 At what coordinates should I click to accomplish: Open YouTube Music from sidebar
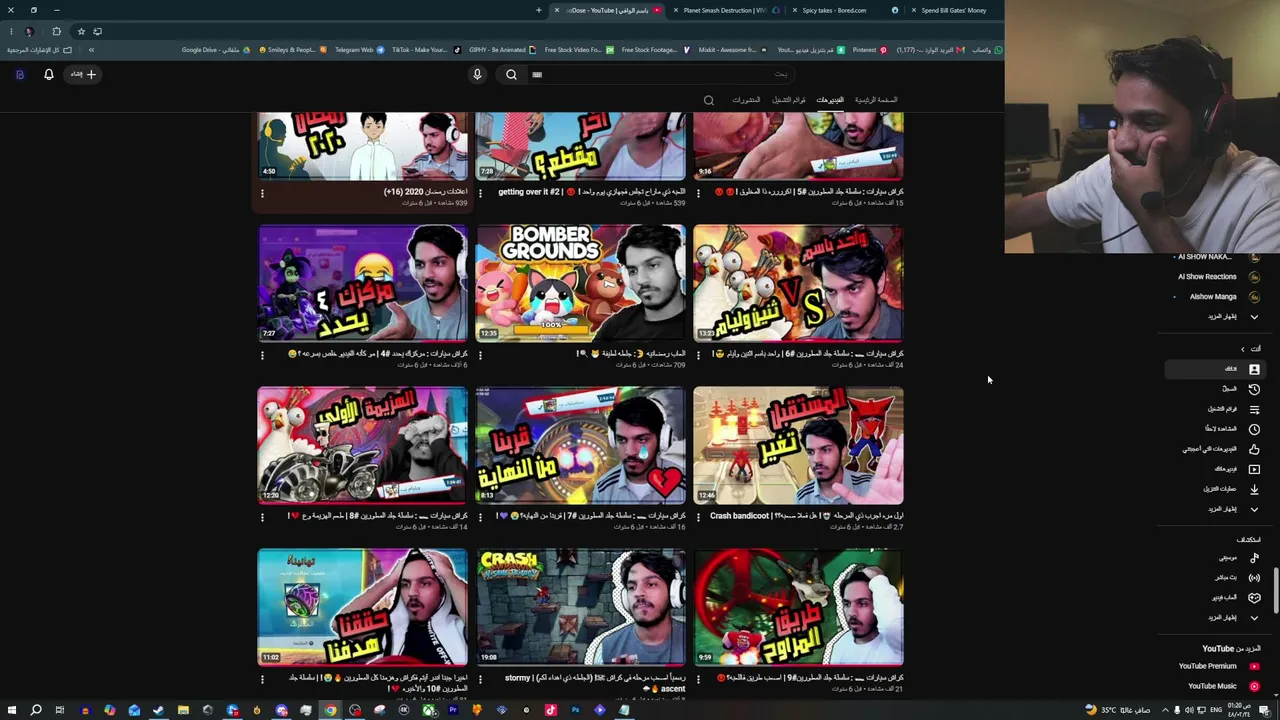click(1222, 686)
